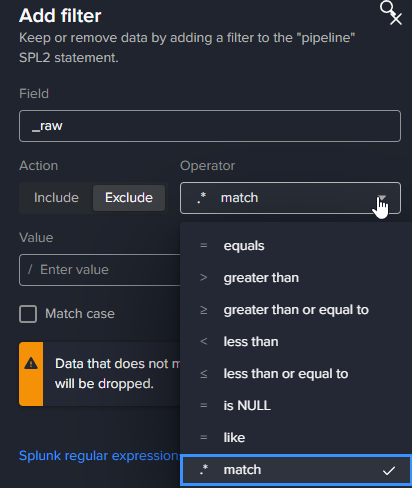This screenshot has height=488, width=412.
Task: Open Splunk regular expression link
Action: pos(99,456)
